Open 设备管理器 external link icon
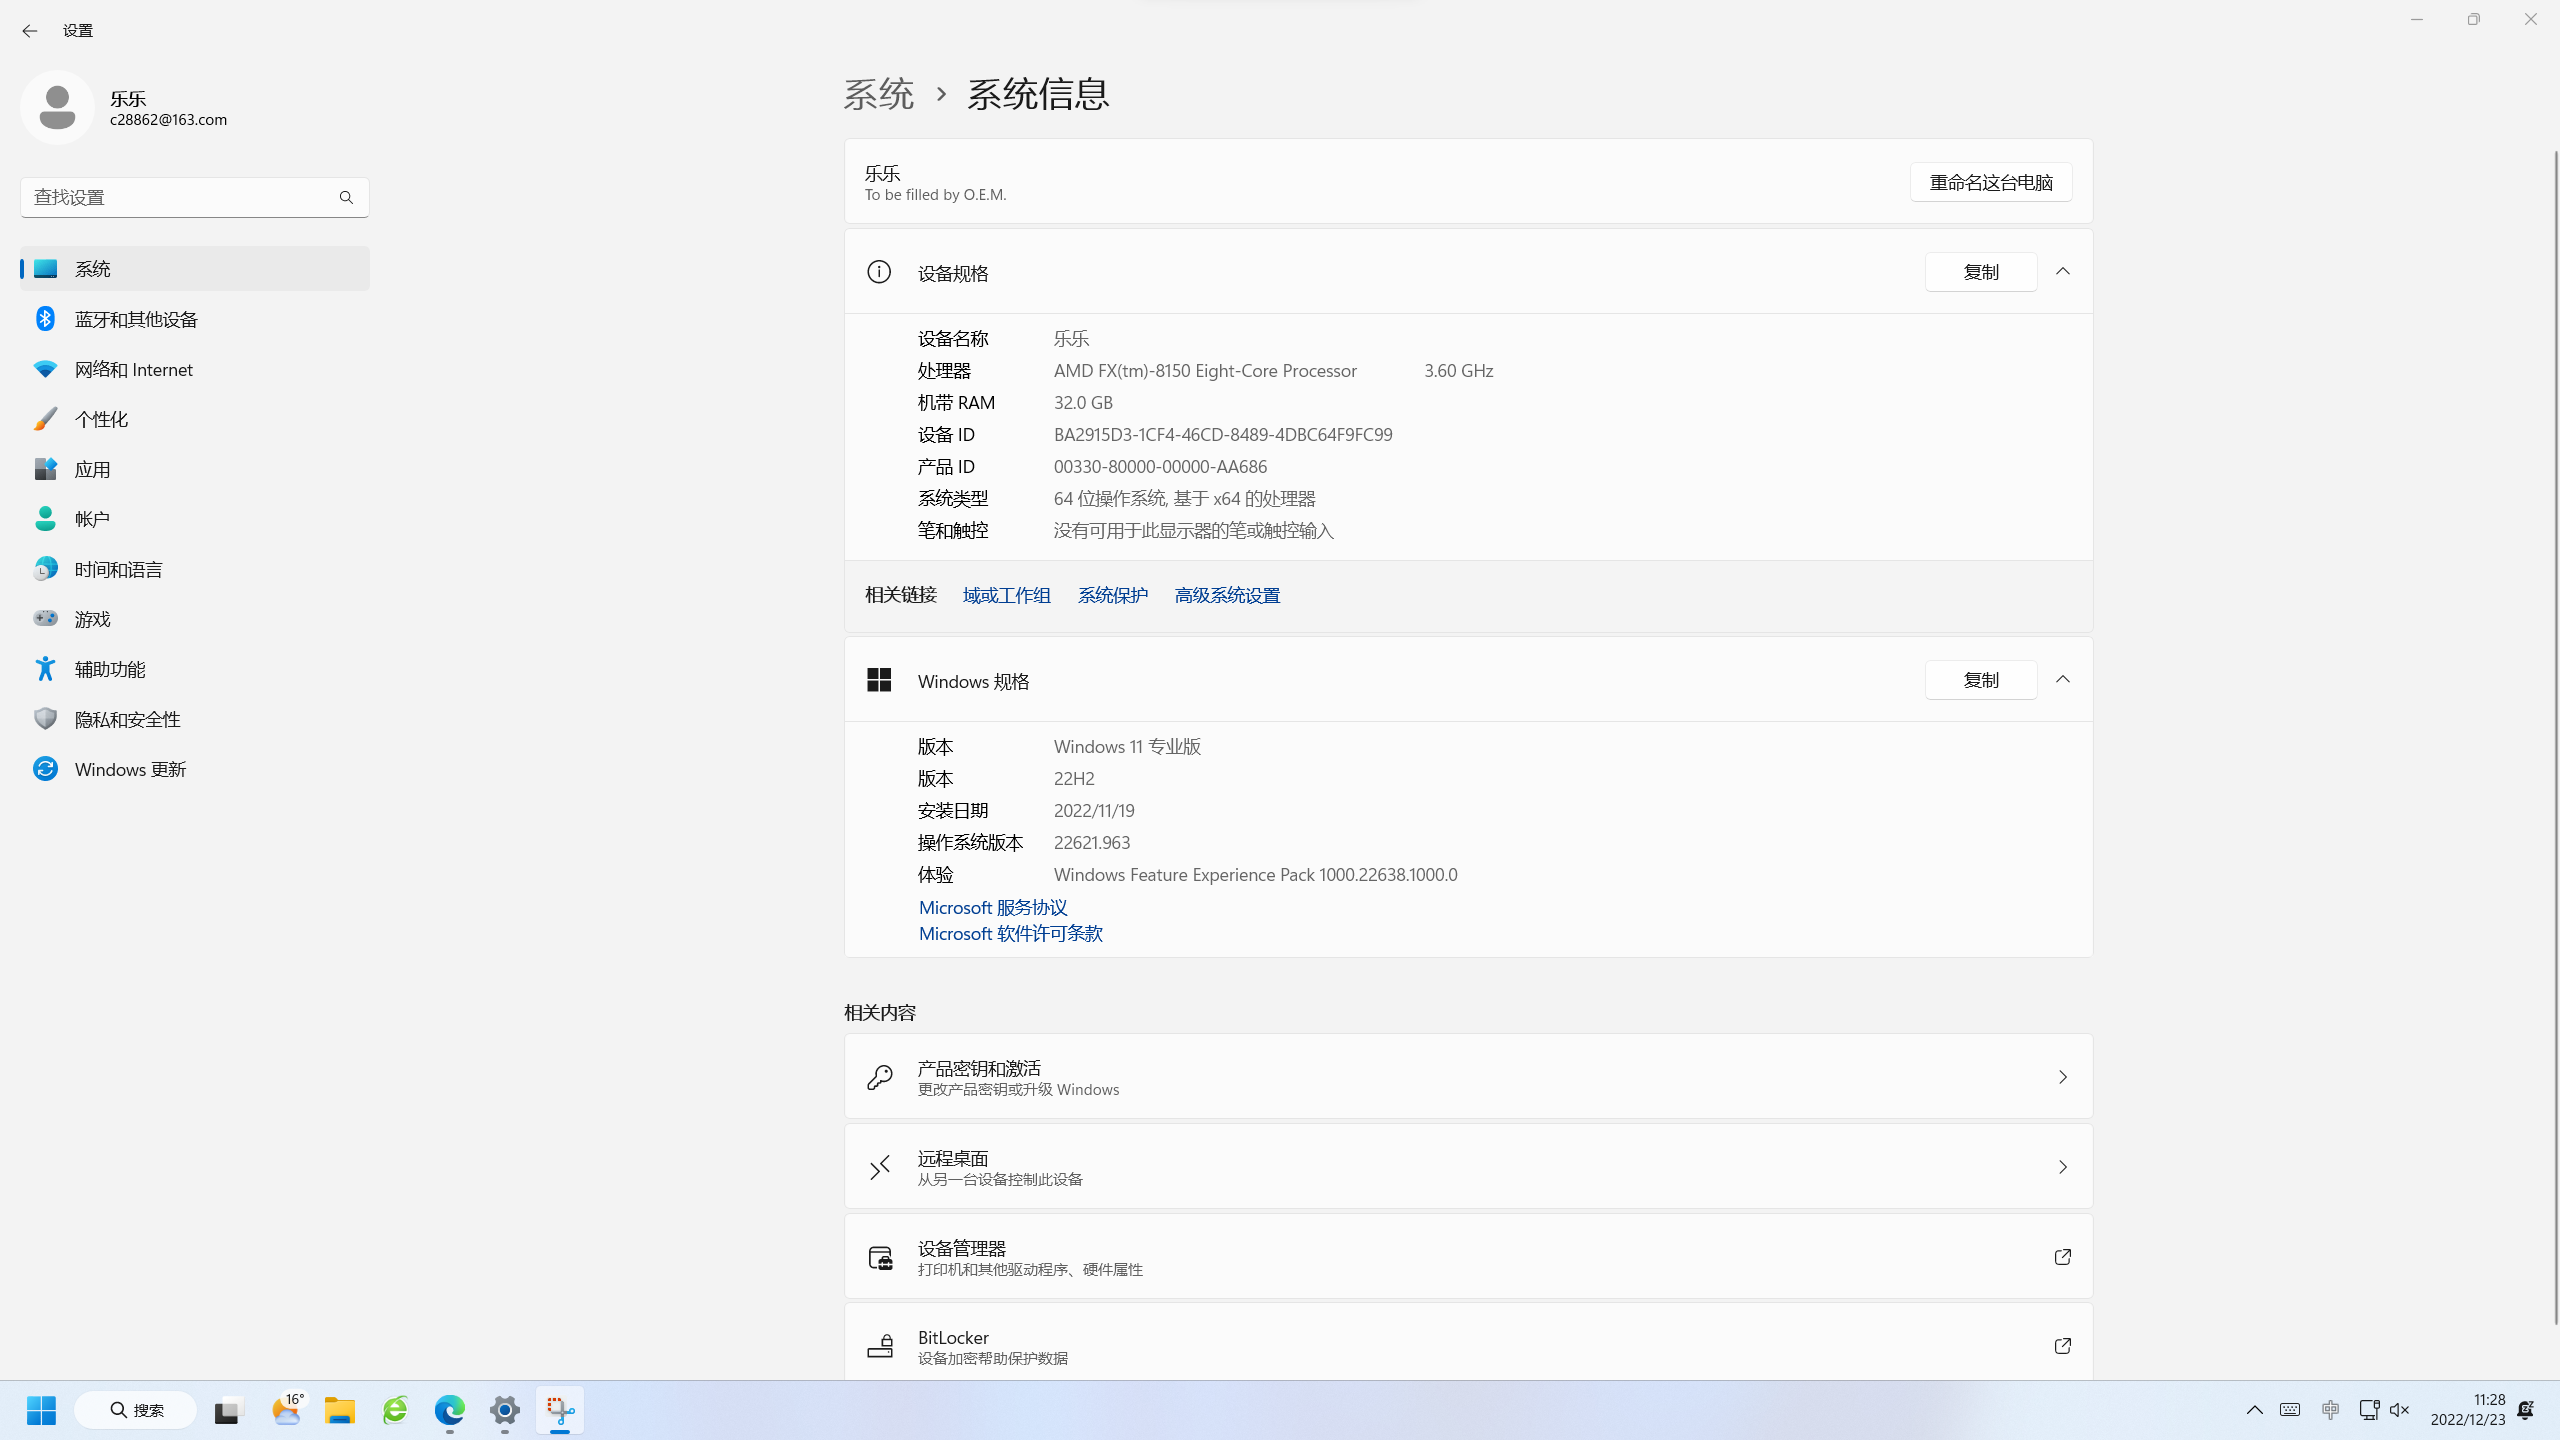2560x1440 pixels. pyautogui.click(x=2062, y=1257)
